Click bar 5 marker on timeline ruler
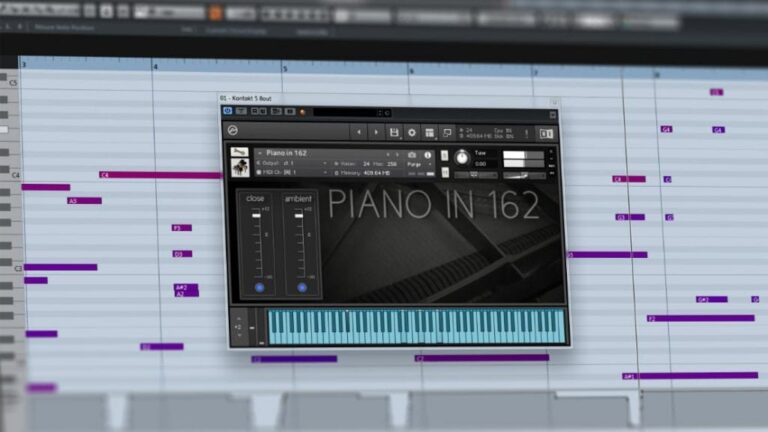Screen dimensions: 768x432 284,69
